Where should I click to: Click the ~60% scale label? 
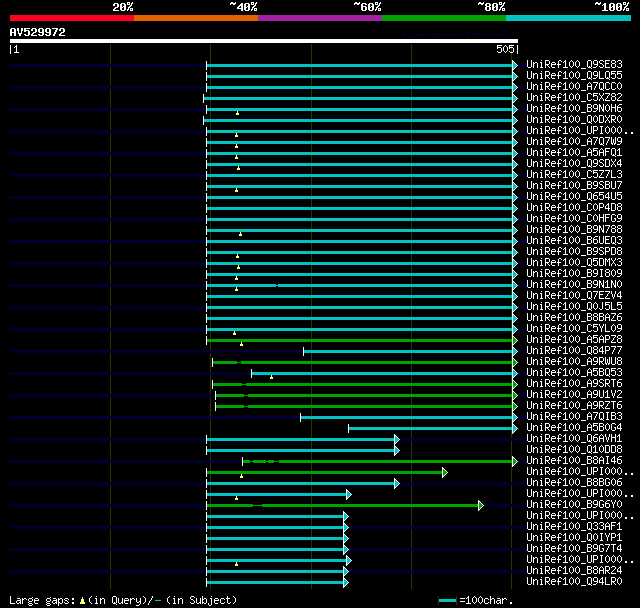pos(367,7)
